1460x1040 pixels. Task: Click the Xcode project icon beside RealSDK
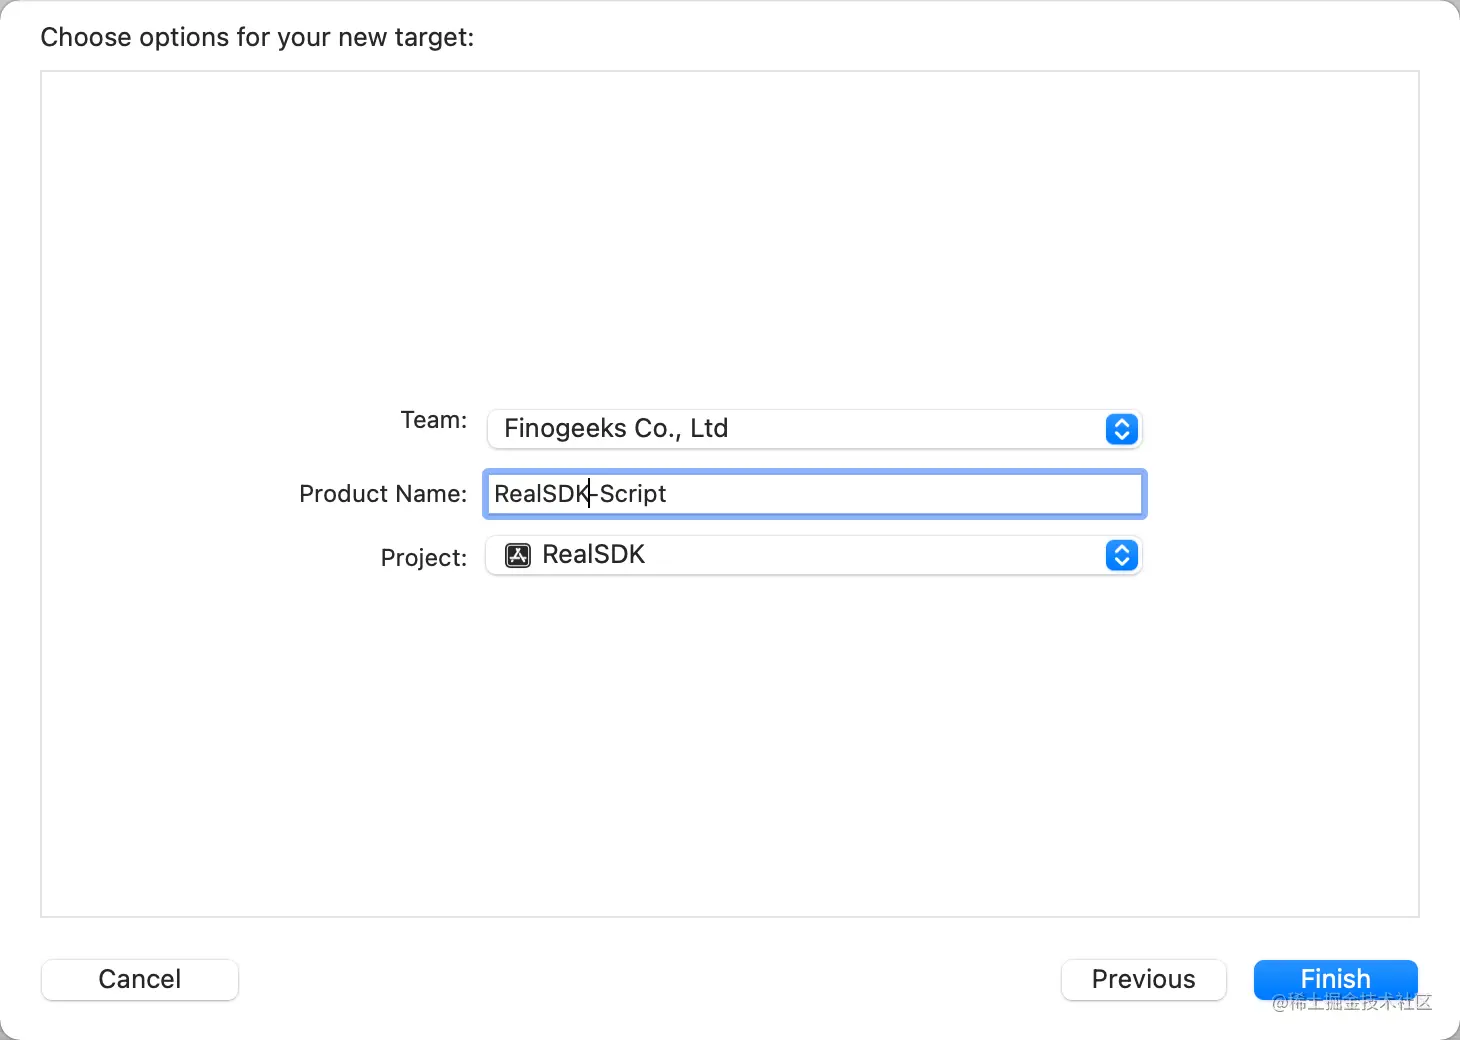[518, 555]
